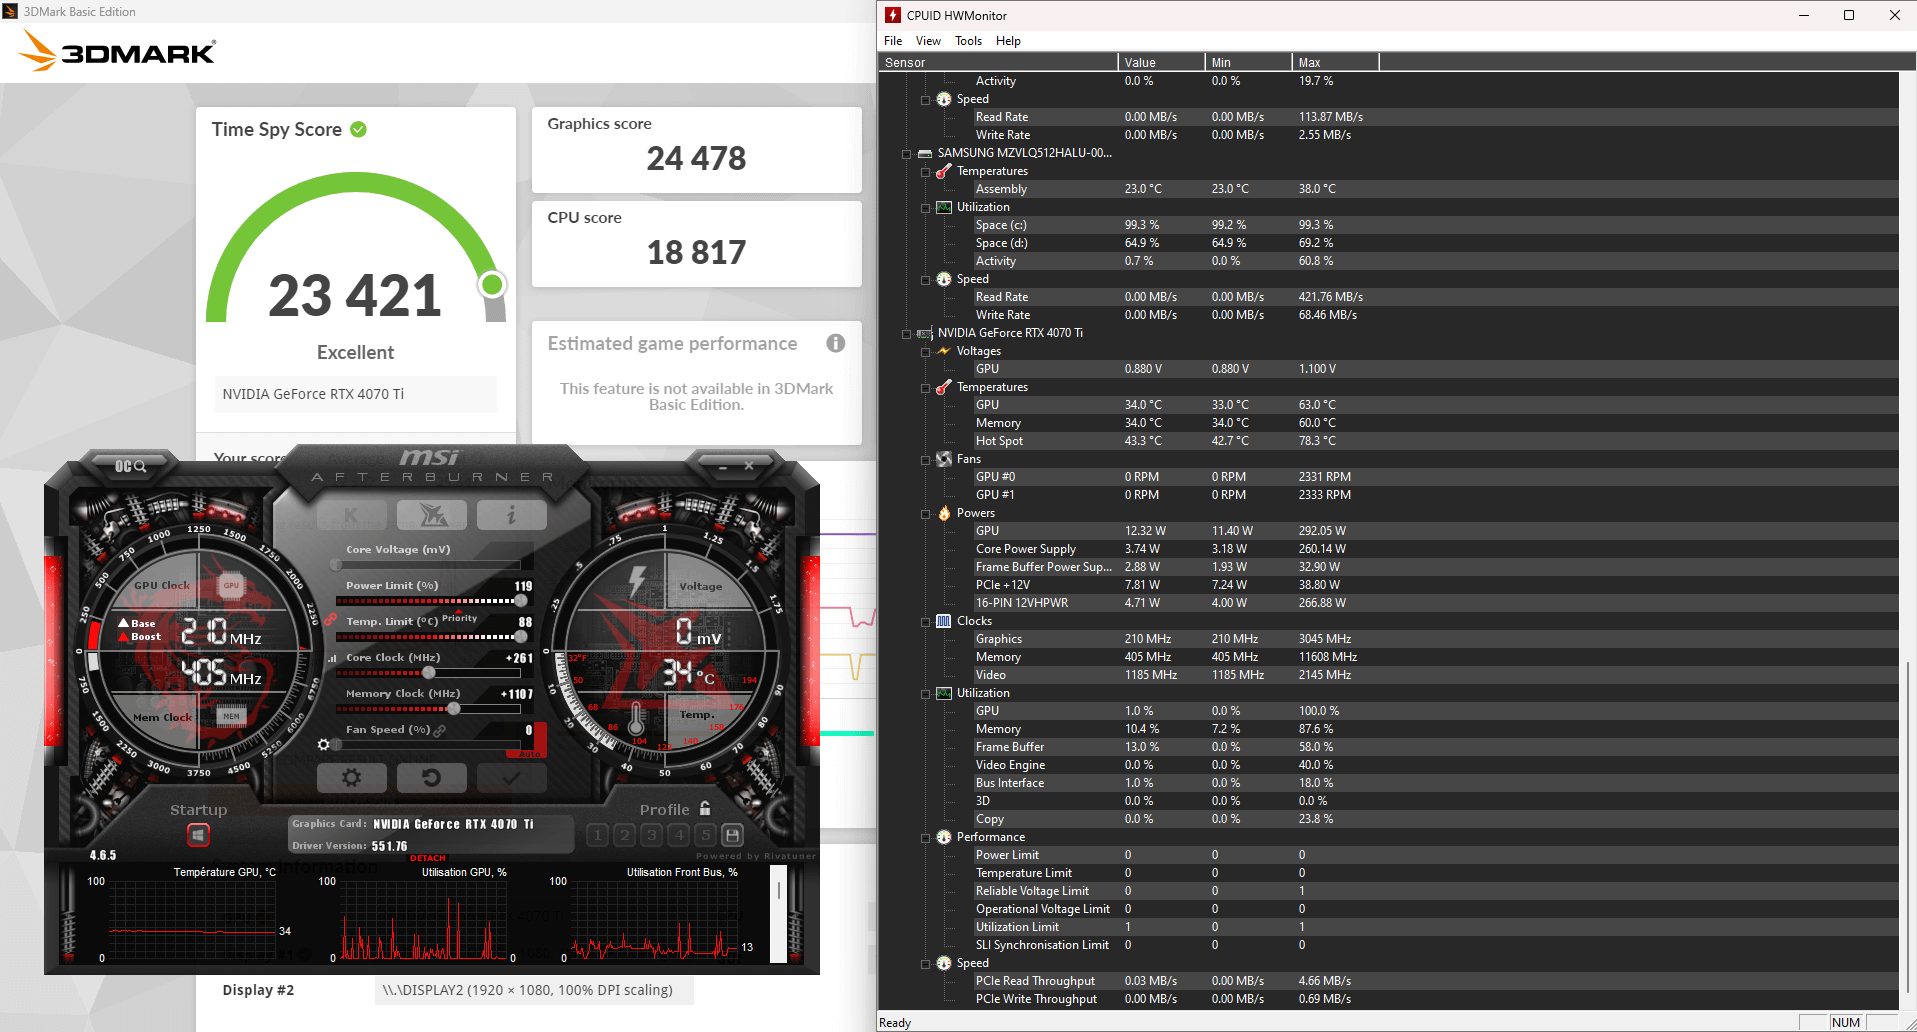Open the OC Scanner in Afterburner
This screenshot has height=1032, width=1917.
(131, 466)
